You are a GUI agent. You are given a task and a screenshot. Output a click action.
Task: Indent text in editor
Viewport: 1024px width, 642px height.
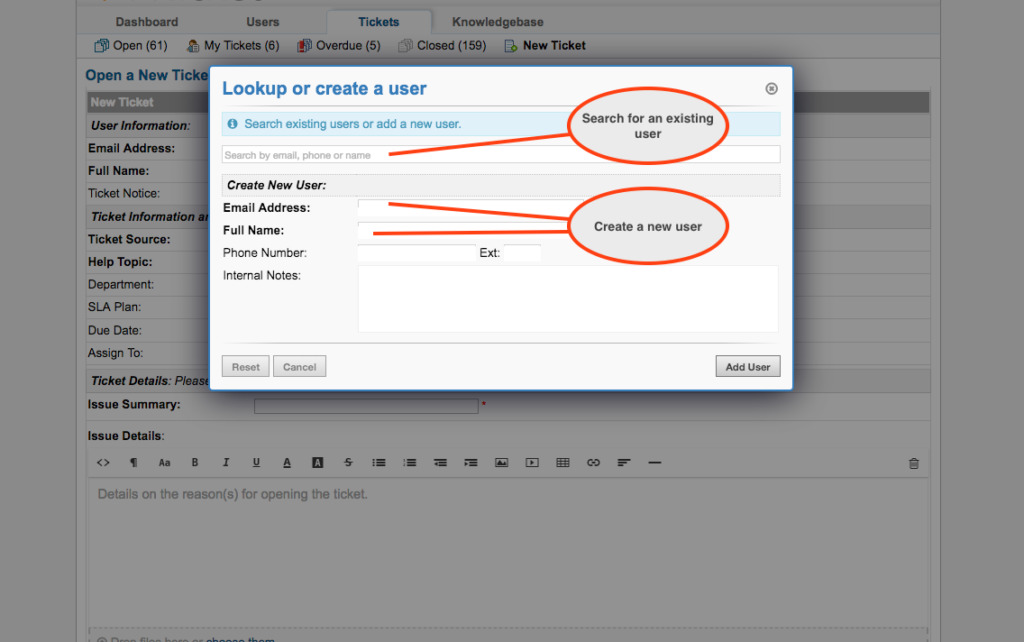(x=471, y=462)
